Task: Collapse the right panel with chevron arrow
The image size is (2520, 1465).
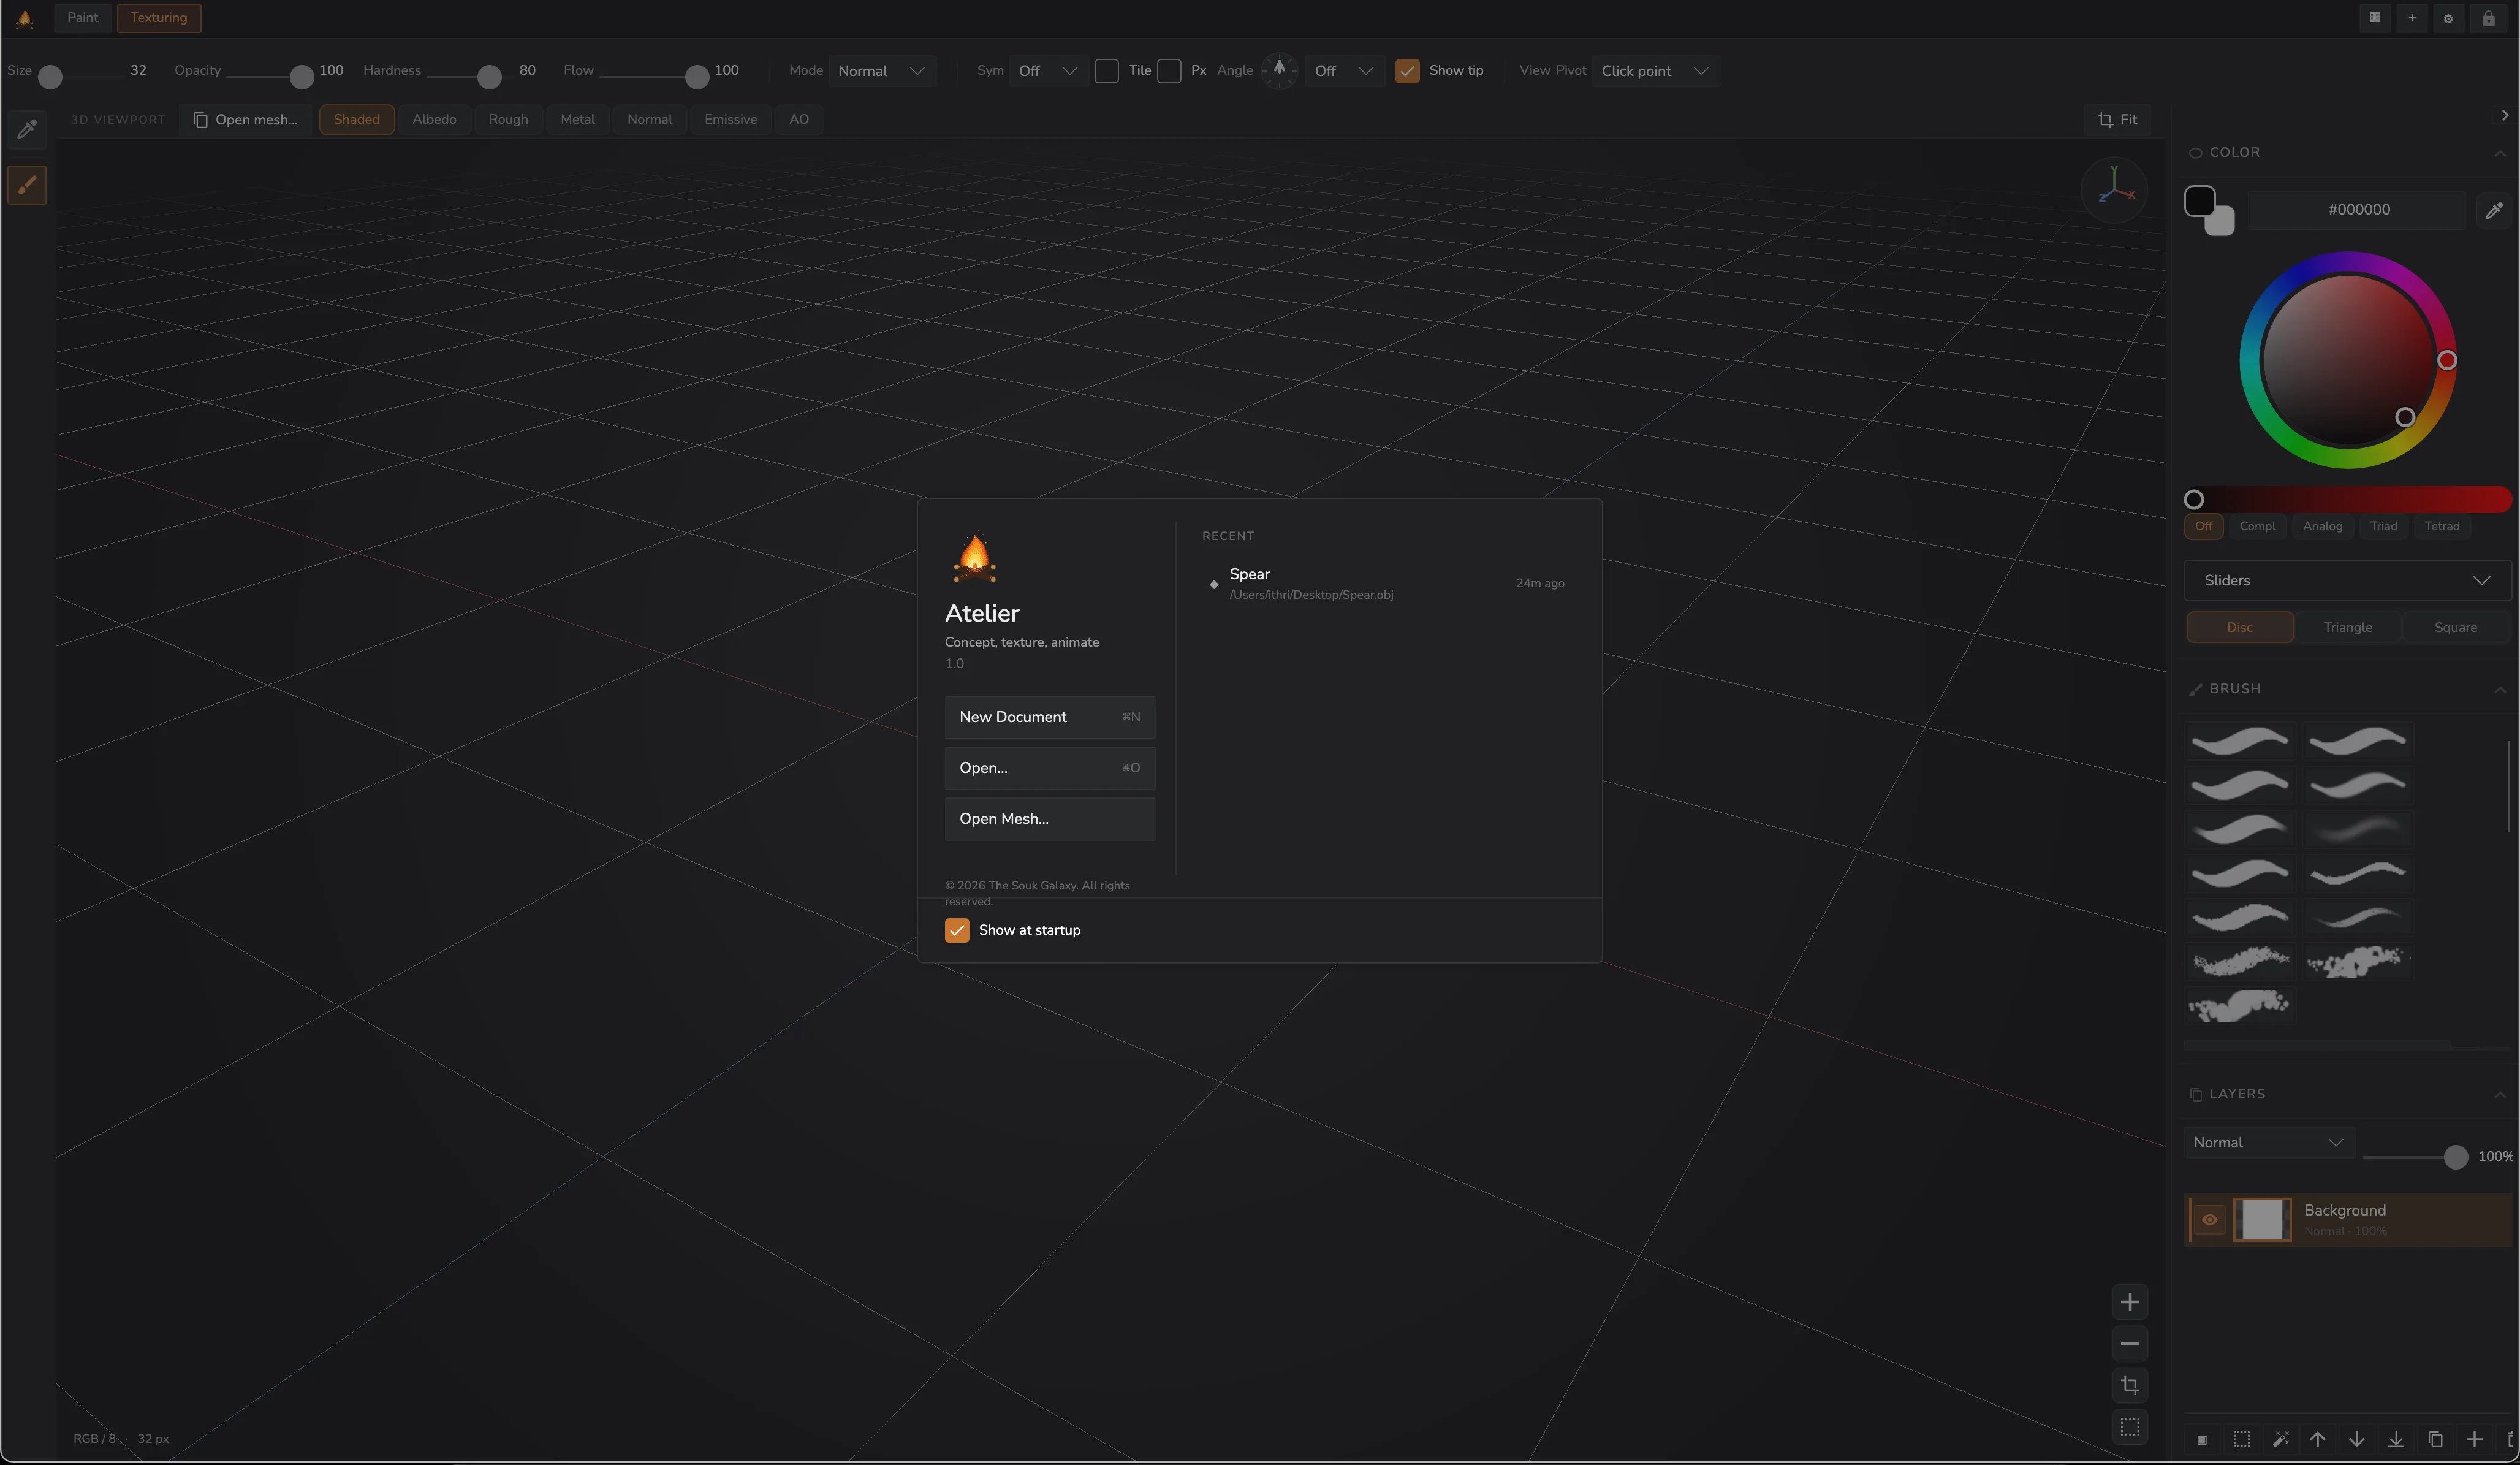Action: pyautogui.click(x=2504, y=116)
